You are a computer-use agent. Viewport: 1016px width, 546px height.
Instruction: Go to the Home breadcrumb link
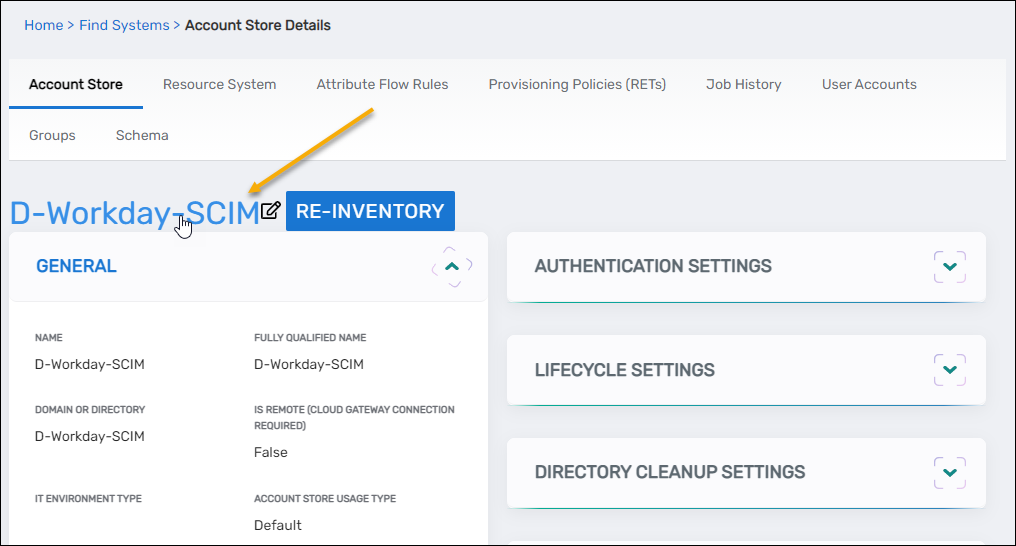(x=43, y=25)
